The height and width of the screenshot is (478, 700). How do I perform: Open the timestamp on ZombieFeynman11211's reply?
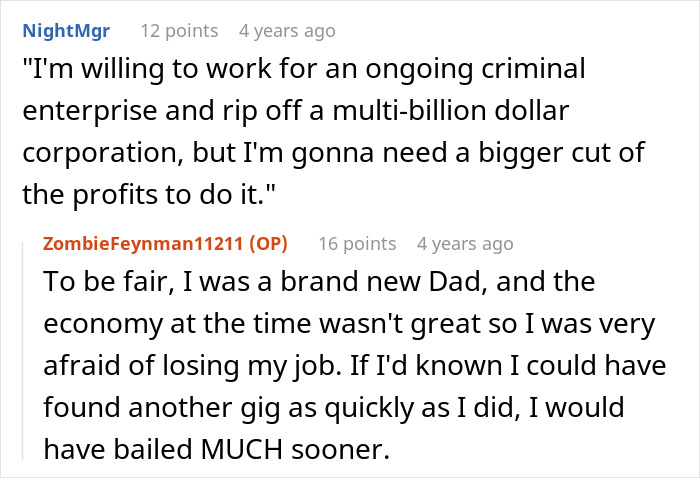[465, 244]
